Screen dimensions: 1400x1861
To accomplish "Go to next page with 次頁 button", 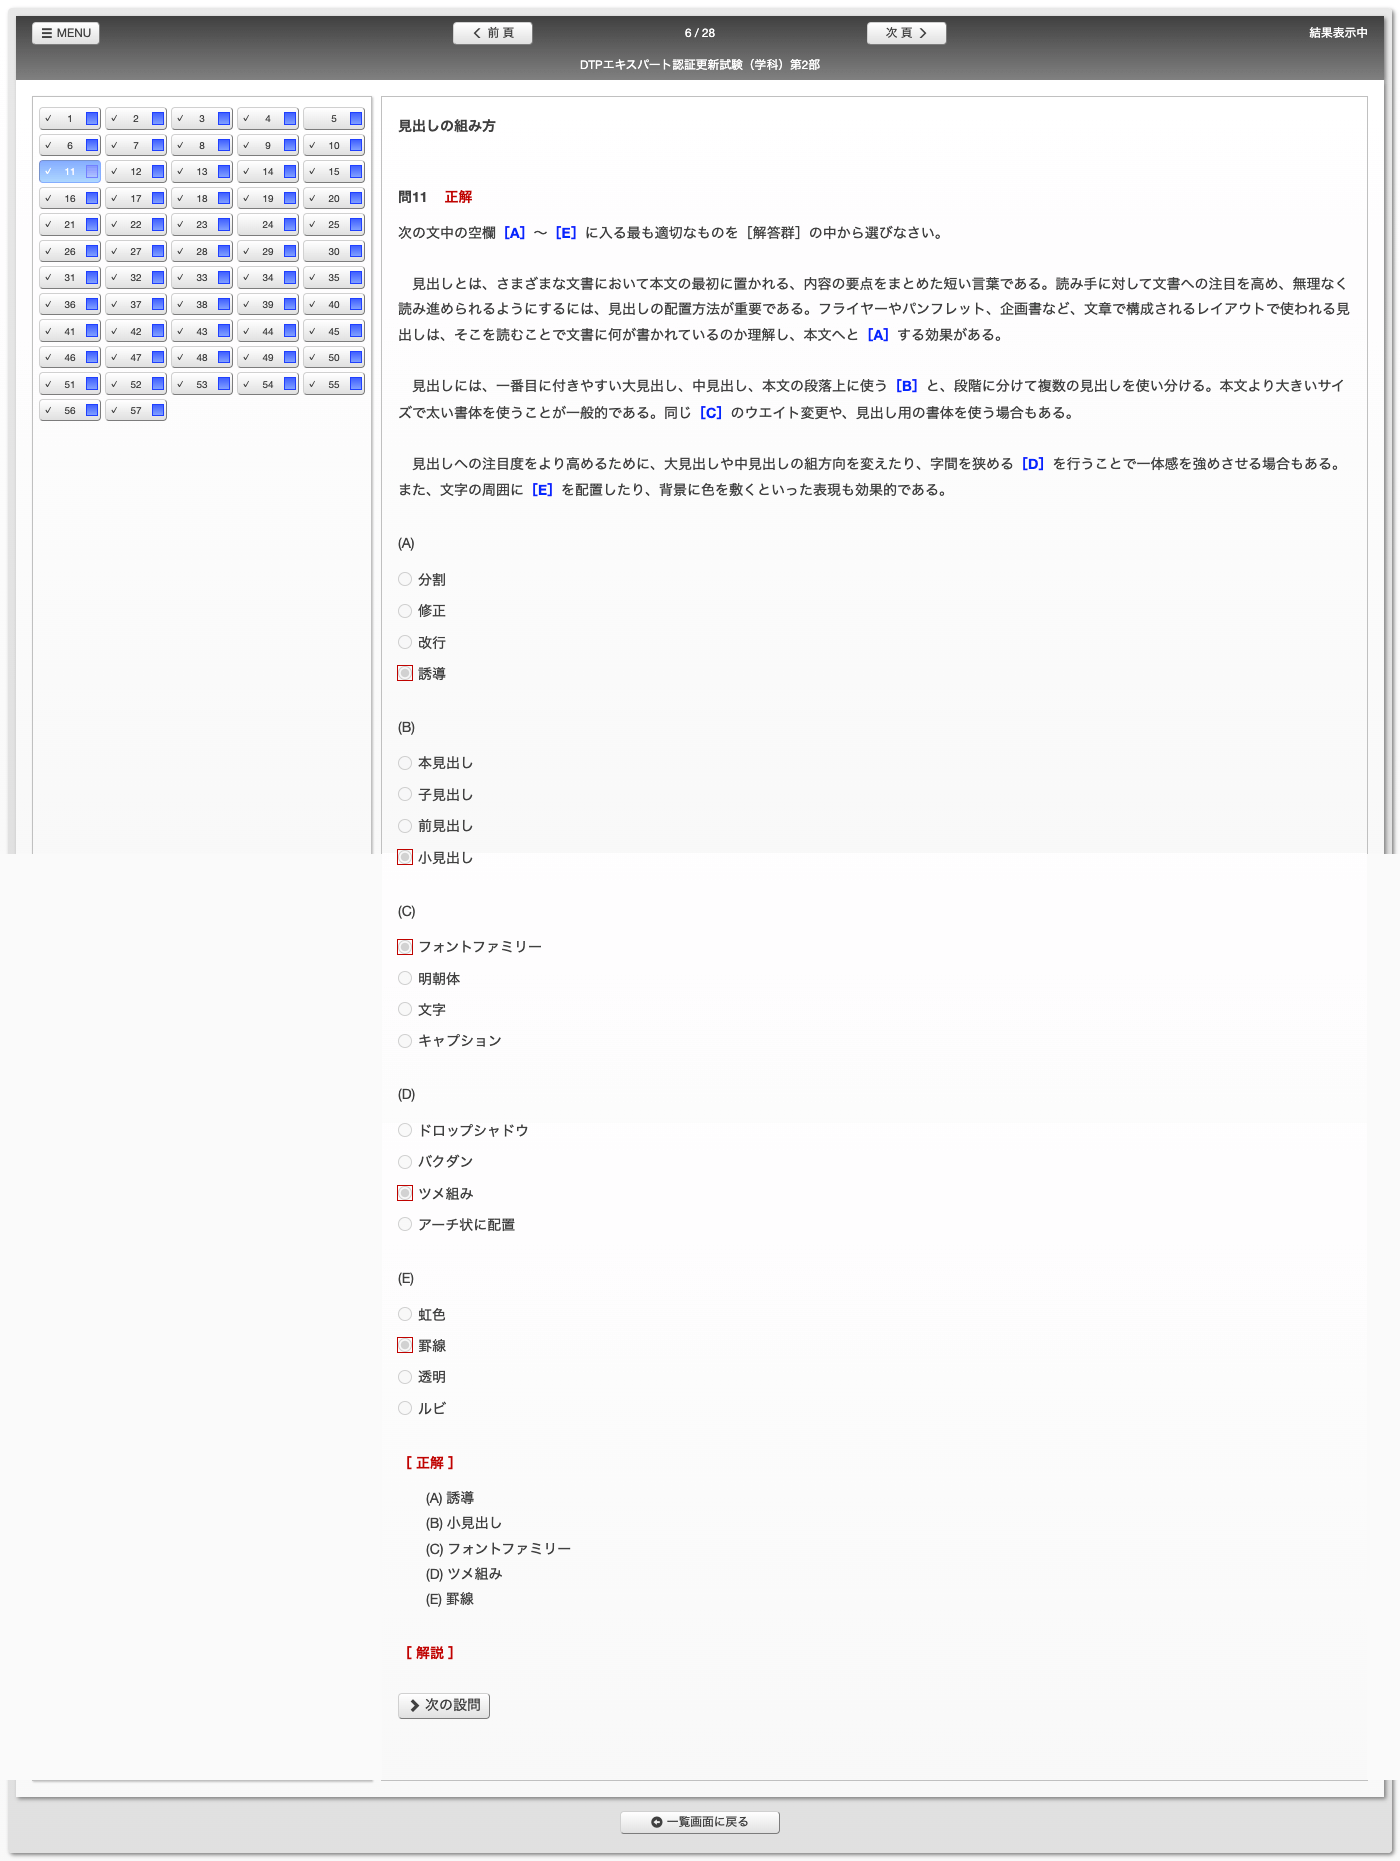I will 906,33.
